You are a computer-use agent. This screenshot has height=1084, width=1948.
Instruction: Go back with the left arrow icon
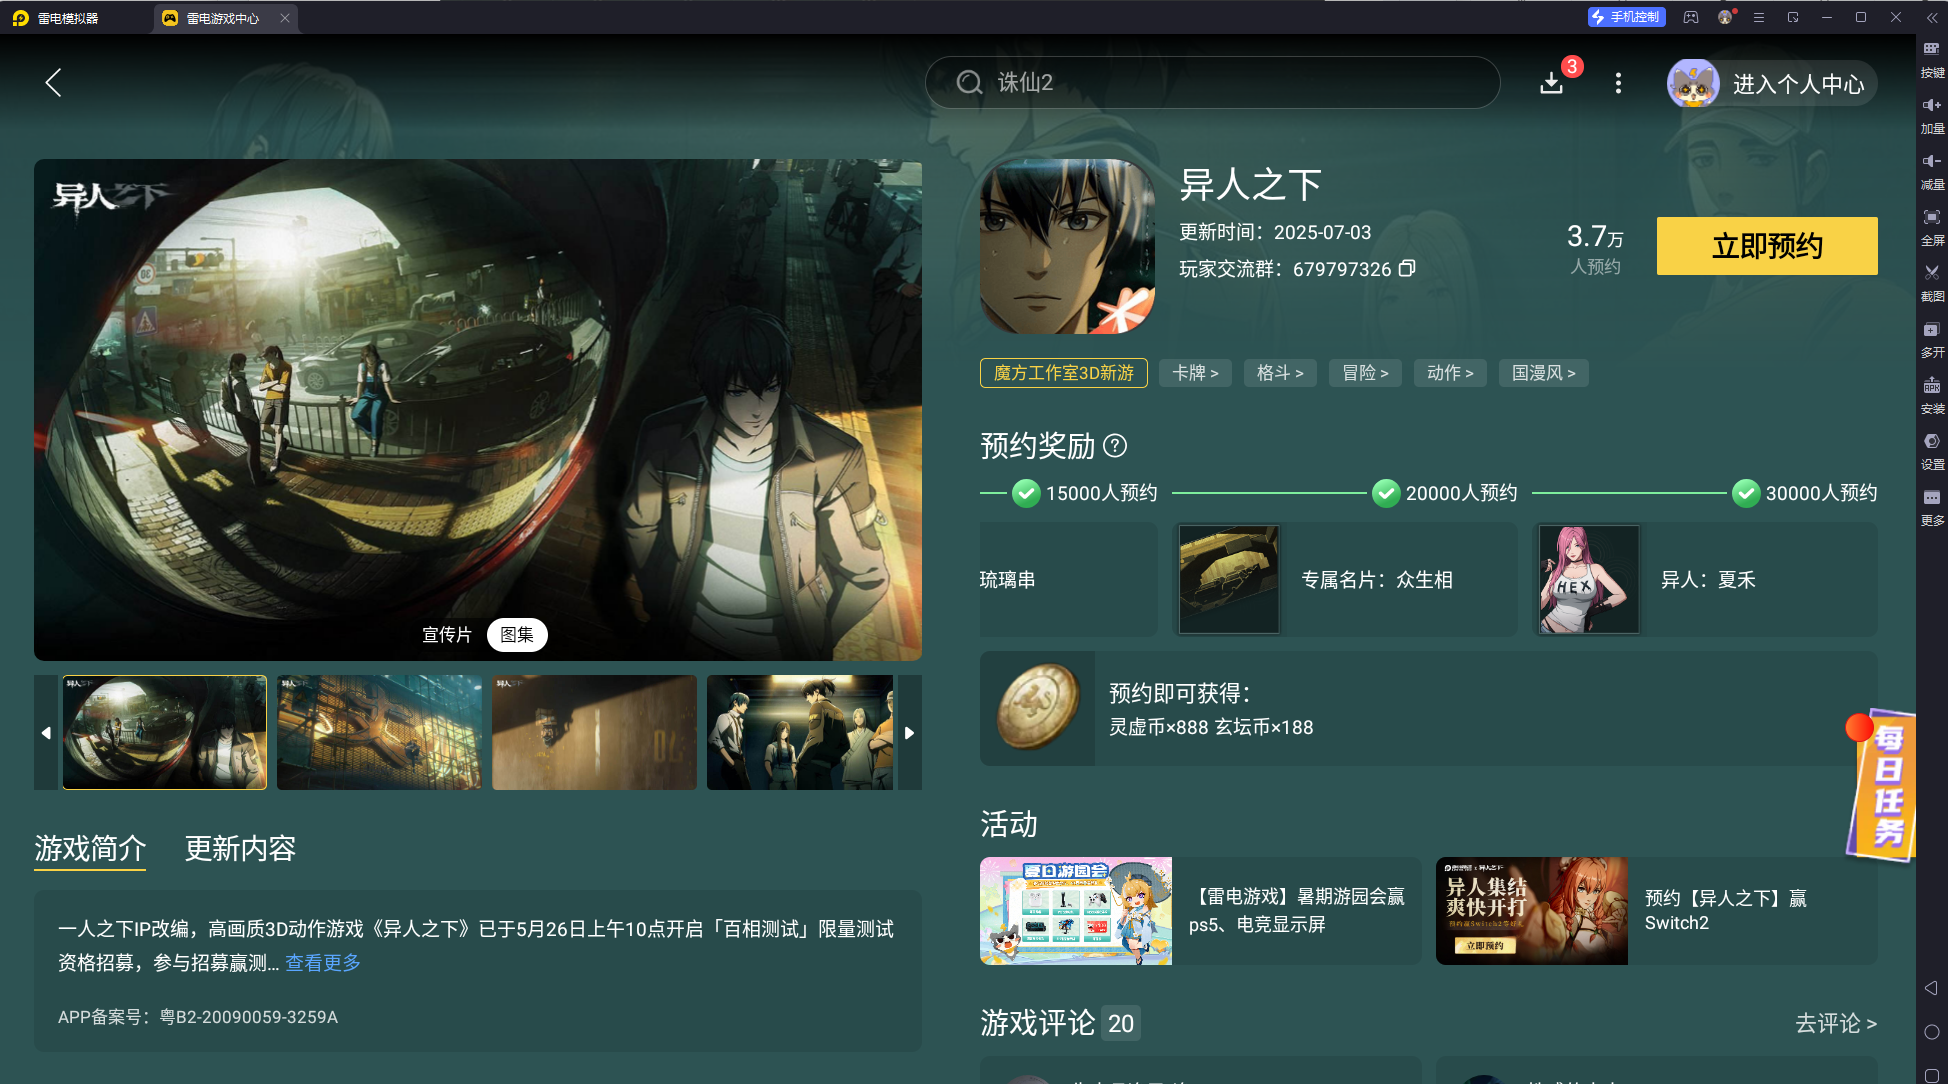point(53,83)
